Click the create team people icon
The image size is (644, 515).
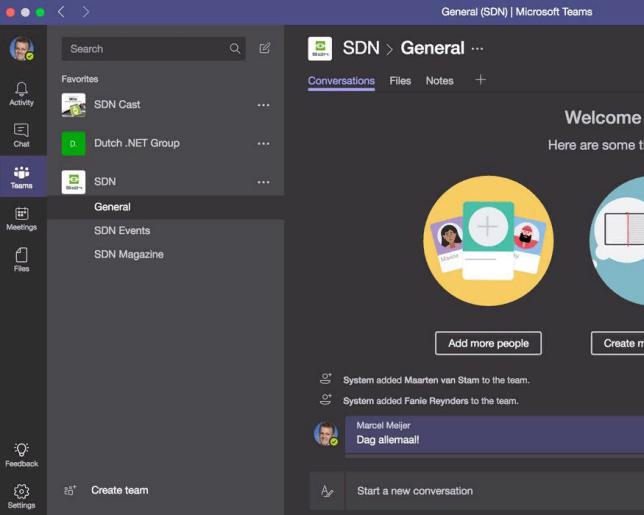[70, 490]
